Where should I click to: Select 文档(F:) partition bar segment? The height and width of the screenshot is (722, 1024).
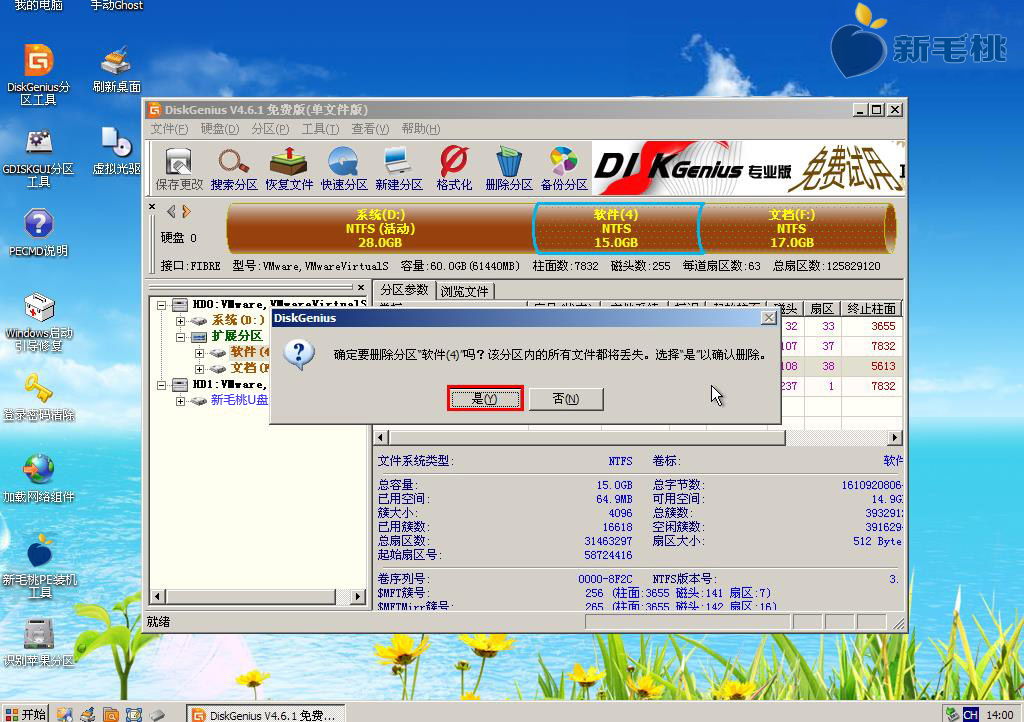(792, 228)
